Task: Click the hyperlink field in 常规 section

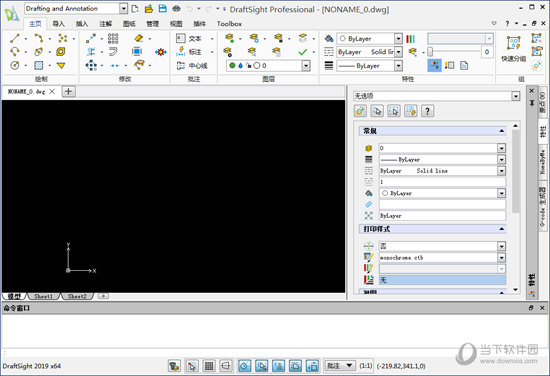Action: point(442,204)
